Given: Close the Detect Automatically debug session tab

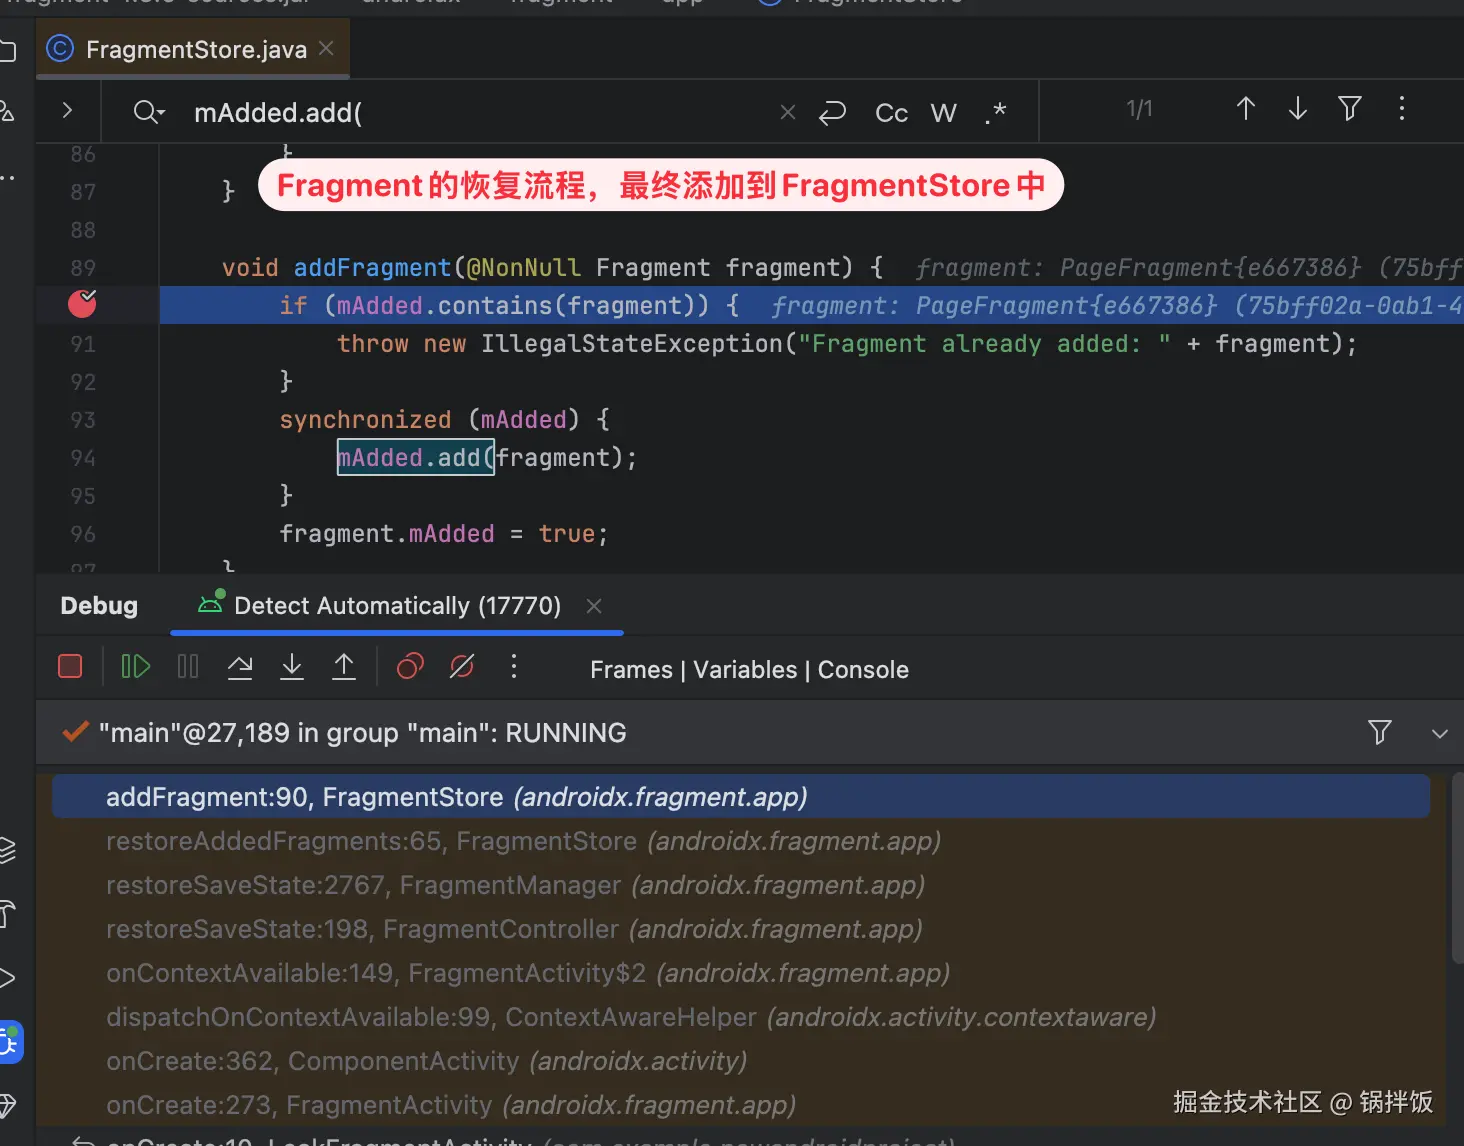Looking at the screenshot, I should [x=594, y=605].
